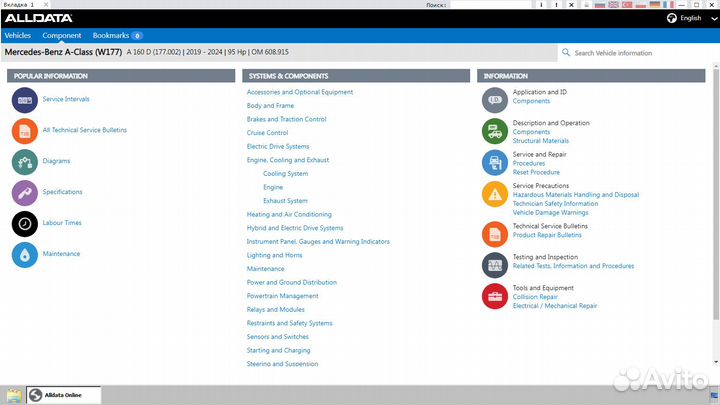Click the purple Specifications wrench icon
This screenshot has height=405, width=720.
click(25, 193)
